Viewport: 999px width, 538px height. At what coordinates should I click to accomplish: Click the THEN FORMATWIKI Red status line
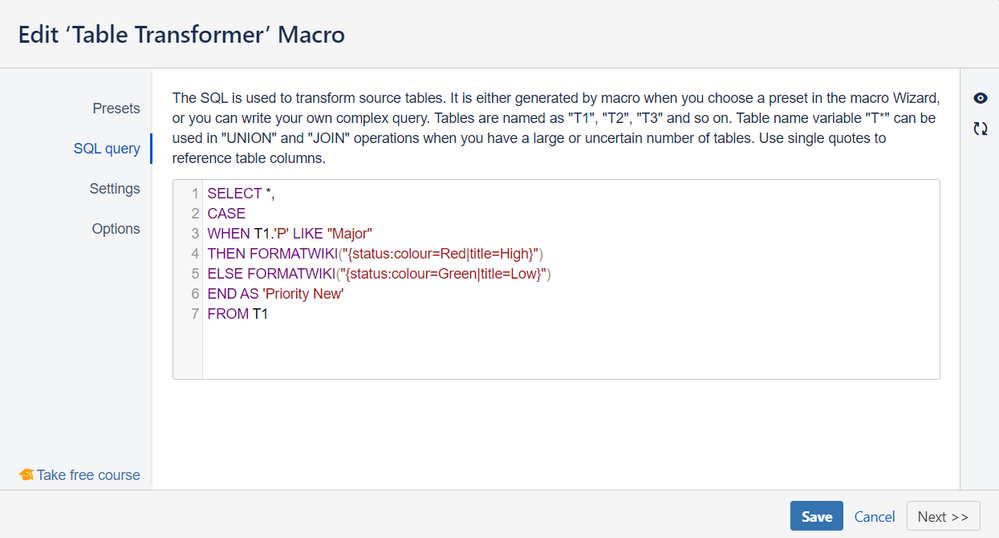tap(375, 253)
